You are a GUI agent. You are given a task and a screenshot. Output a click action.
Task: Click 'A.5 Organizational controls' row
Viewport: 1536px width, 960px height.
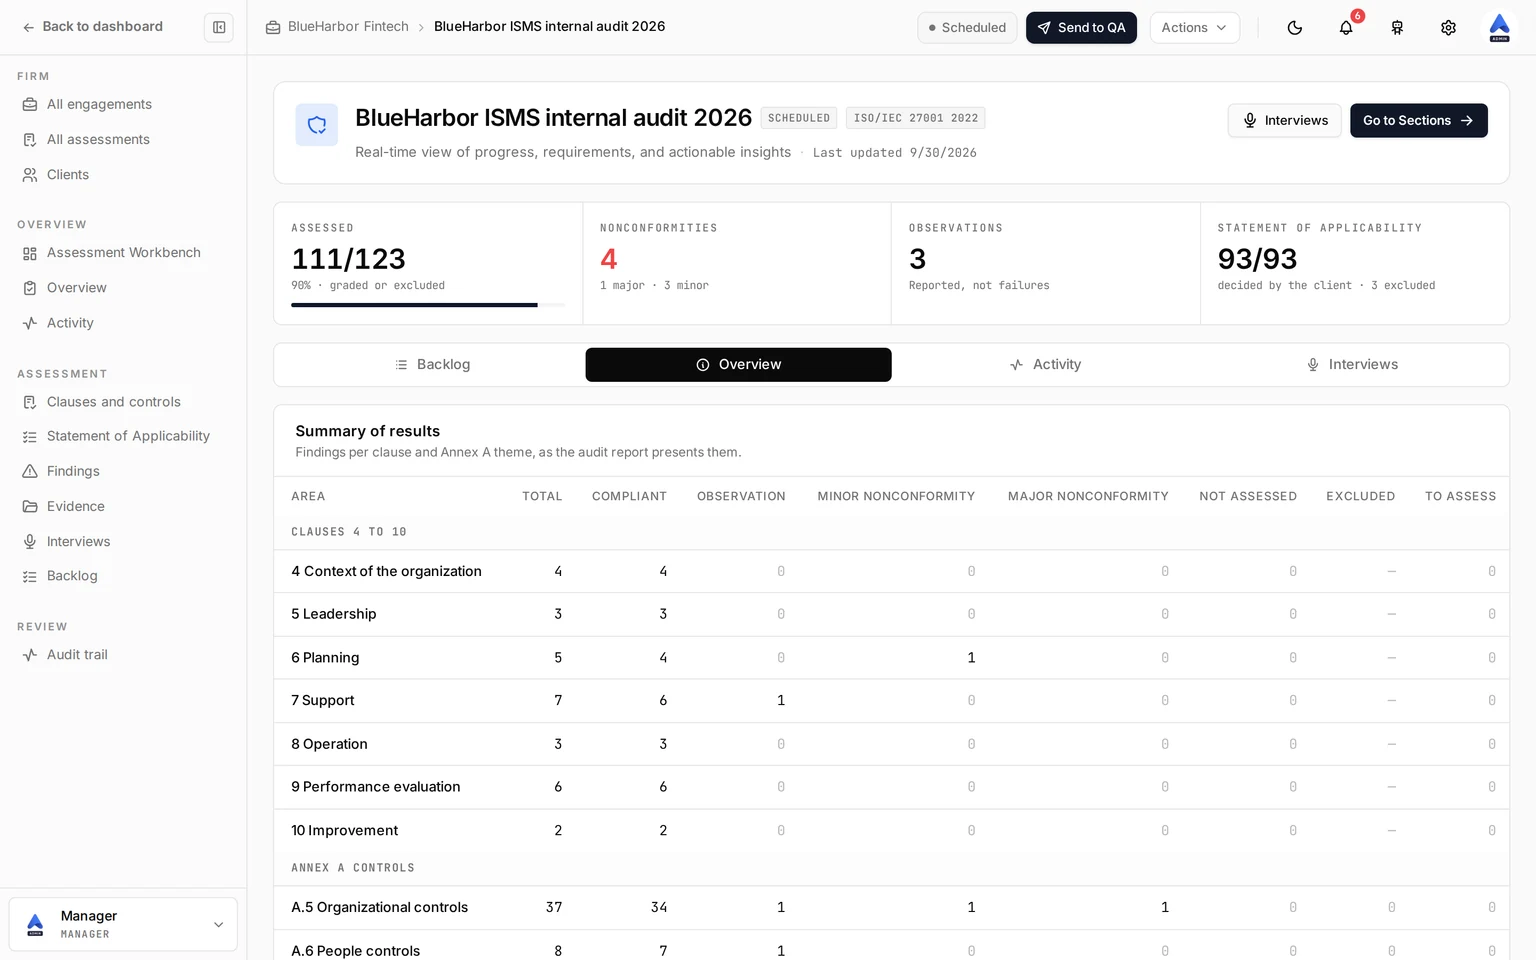891,908
